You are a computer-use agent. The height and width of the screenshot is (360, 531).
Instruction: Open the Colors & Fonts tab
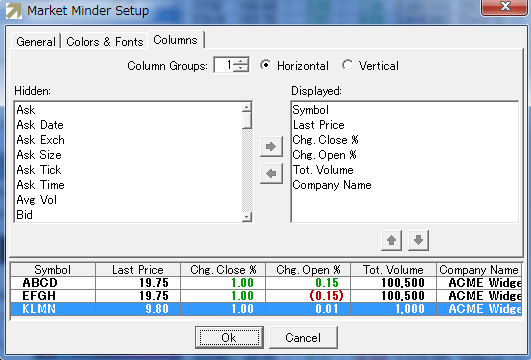[x=105, y=42]
